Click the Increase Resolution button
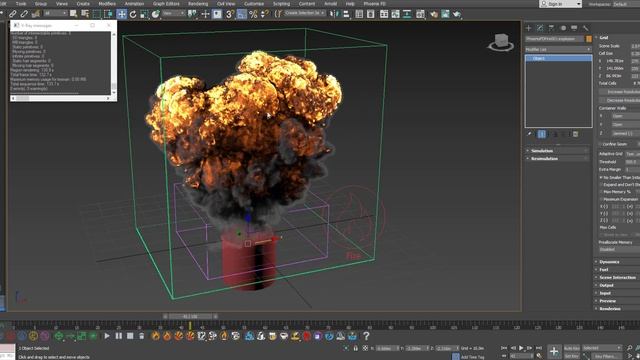Image resolution: width=640 pixels, height=360 pixels. tap(621, 92)
